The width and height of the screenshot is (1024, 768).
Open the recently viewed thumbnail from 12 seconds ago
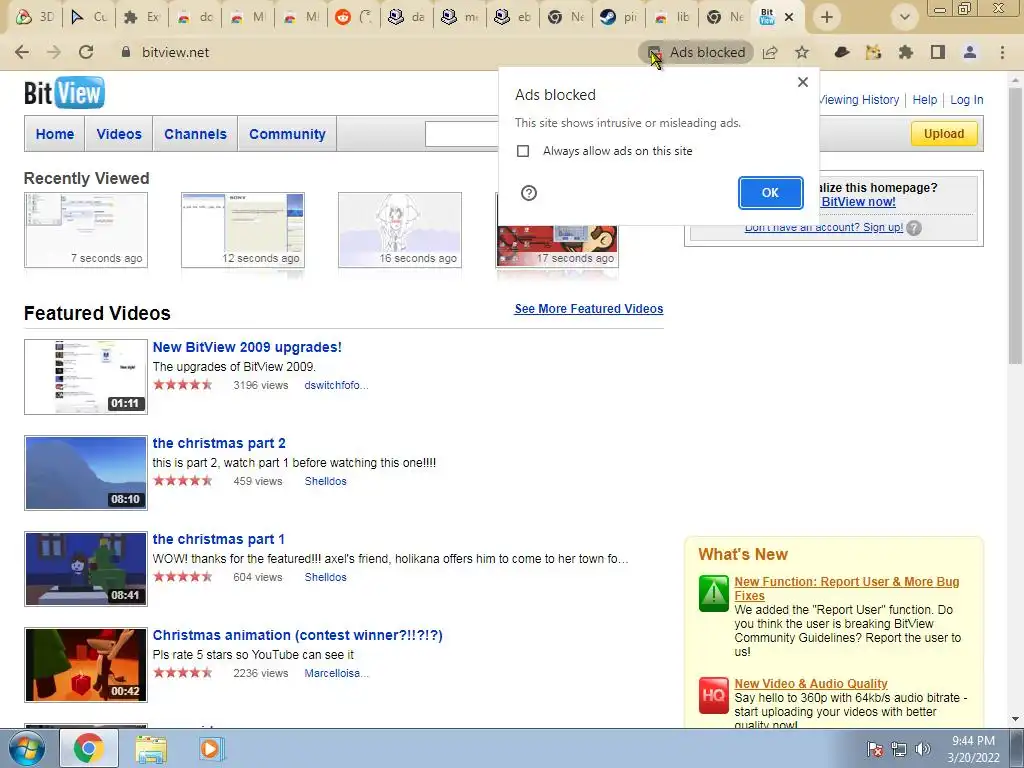(x=243, y=230)
